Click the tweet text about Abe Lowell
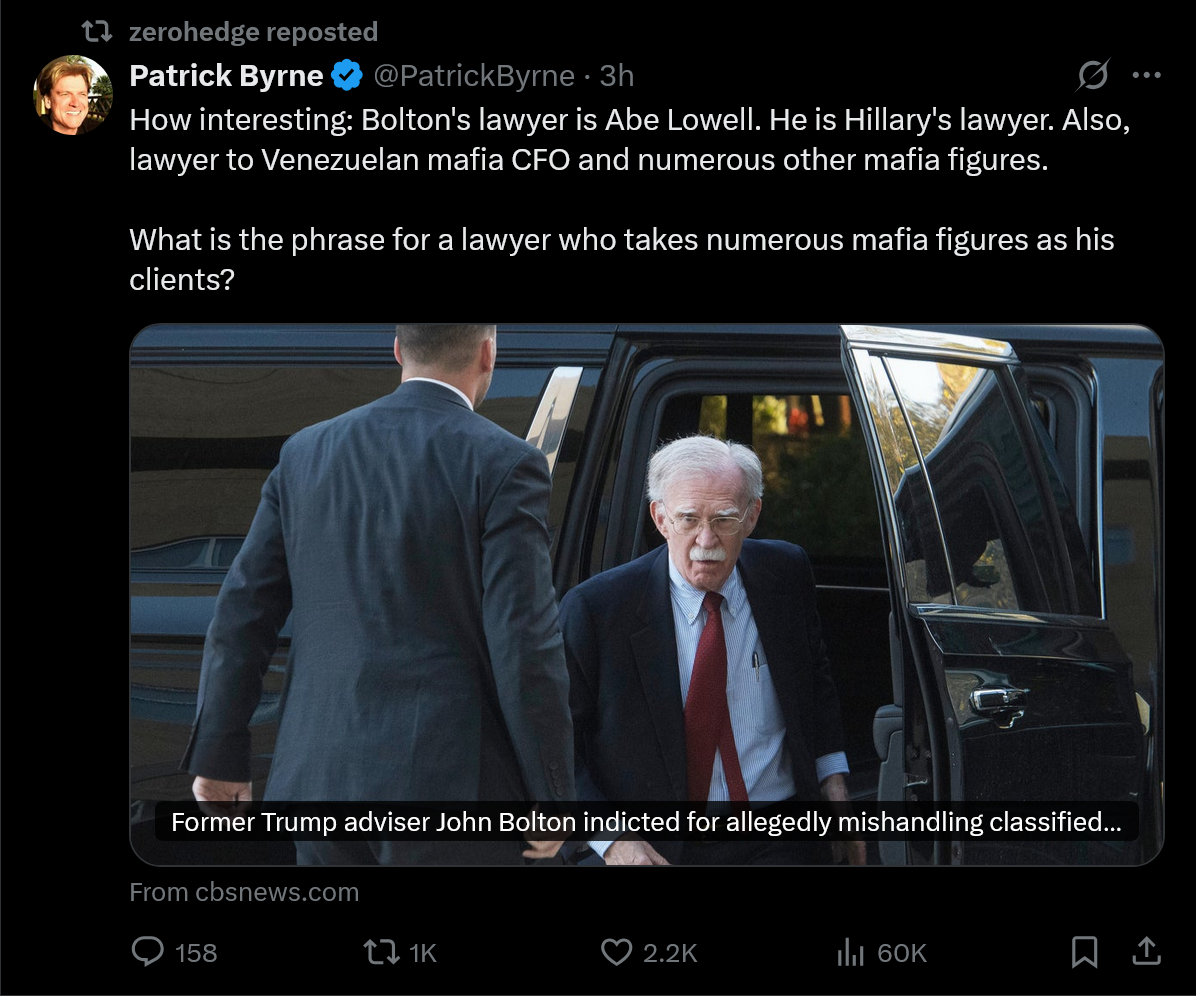The height and width of the screenshot is (996, 1196). pos(630,140)
